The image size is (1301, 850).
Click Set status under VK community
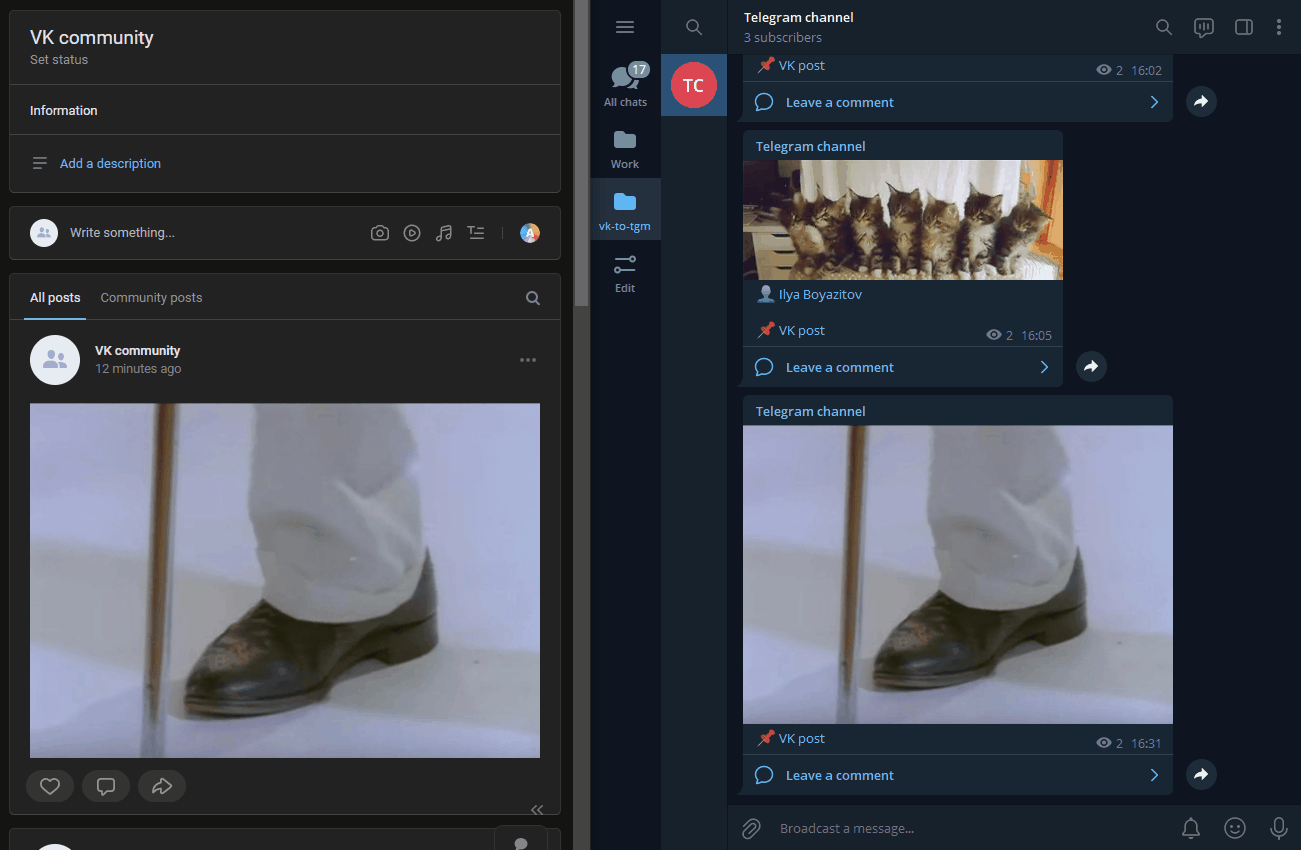click(59, 60)
